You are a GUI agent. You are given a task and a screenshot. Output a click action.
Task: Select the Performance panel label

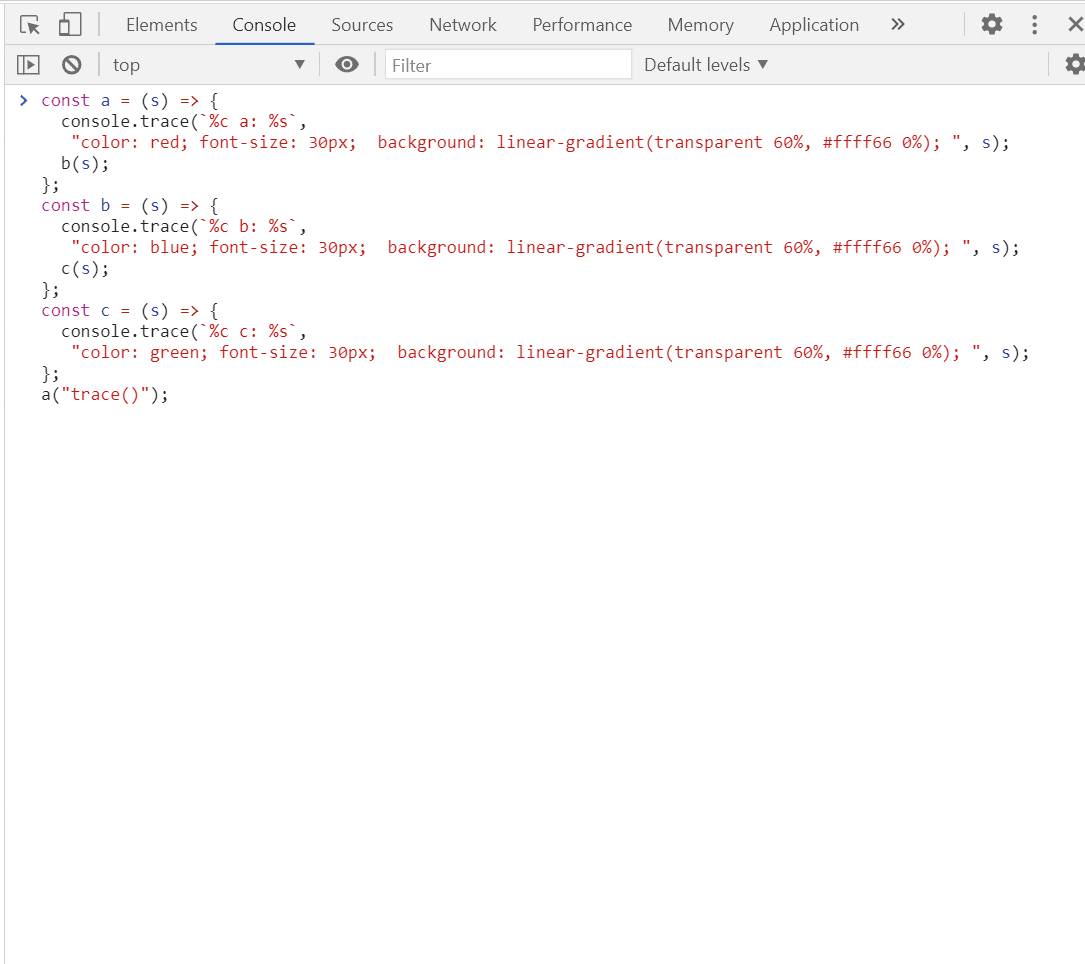tap(582, 24)
